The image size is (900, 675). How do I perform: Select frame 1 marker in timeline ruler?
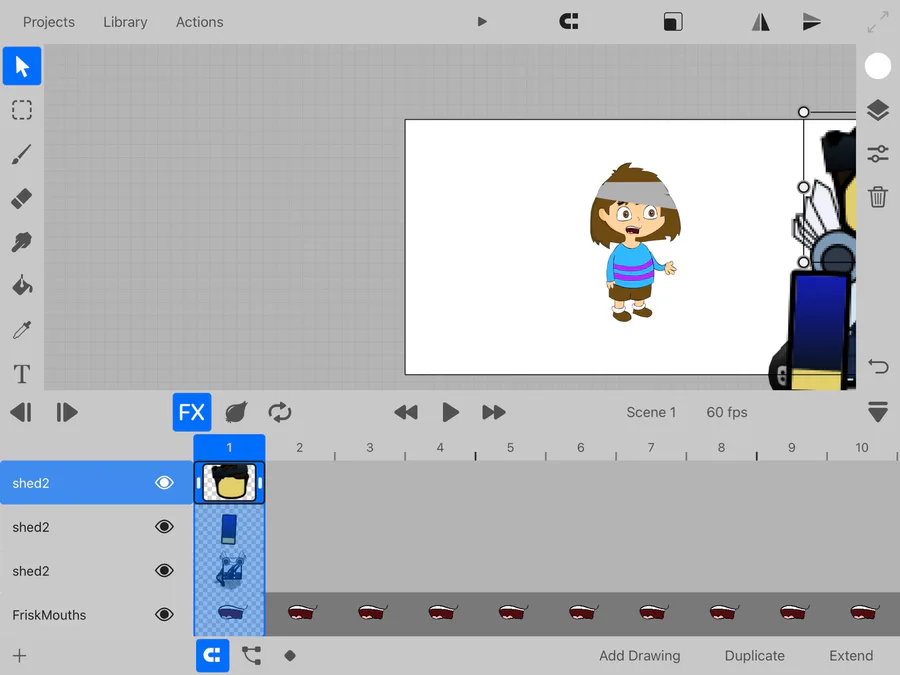pyautogui.click(x=229, y=447)
